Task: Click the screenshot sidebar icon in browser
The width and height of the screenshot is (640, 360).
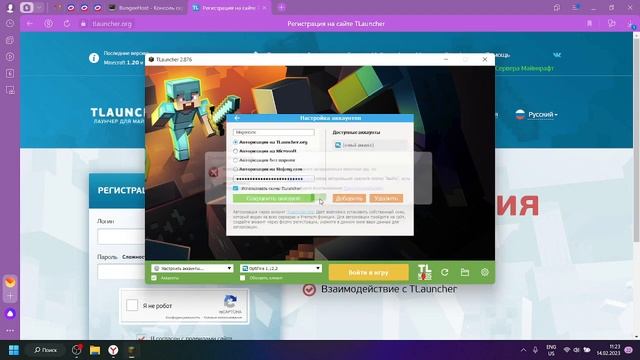Action: [x=10, y=90]
